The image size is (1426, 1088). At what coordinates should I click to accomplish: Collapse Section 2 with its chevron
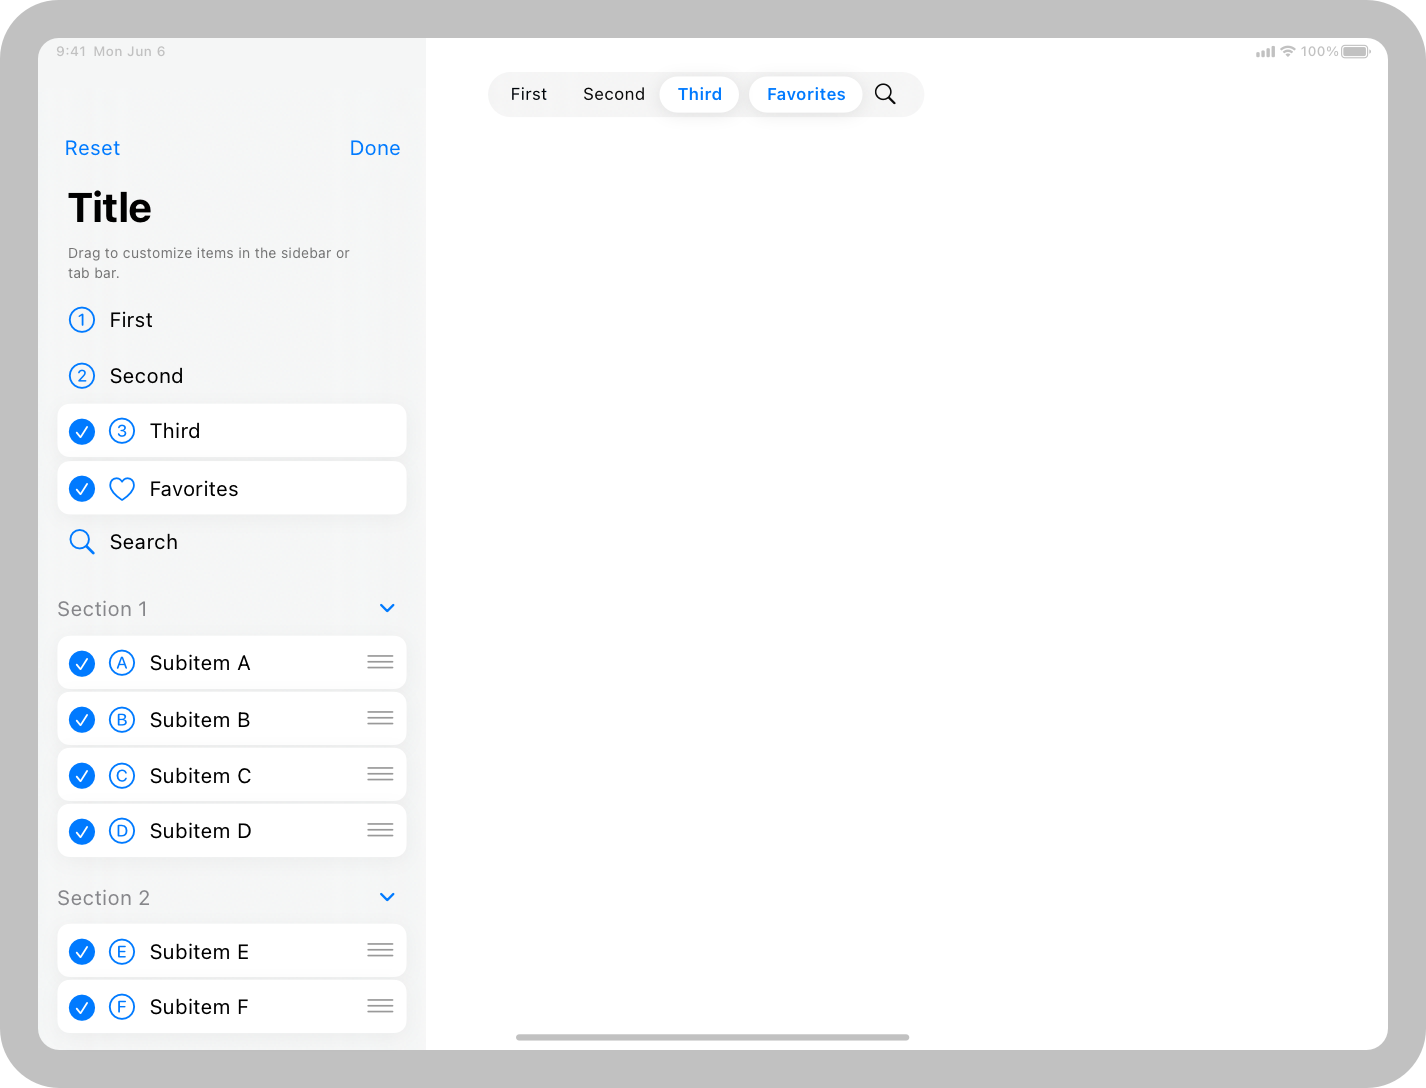[387, 896]
